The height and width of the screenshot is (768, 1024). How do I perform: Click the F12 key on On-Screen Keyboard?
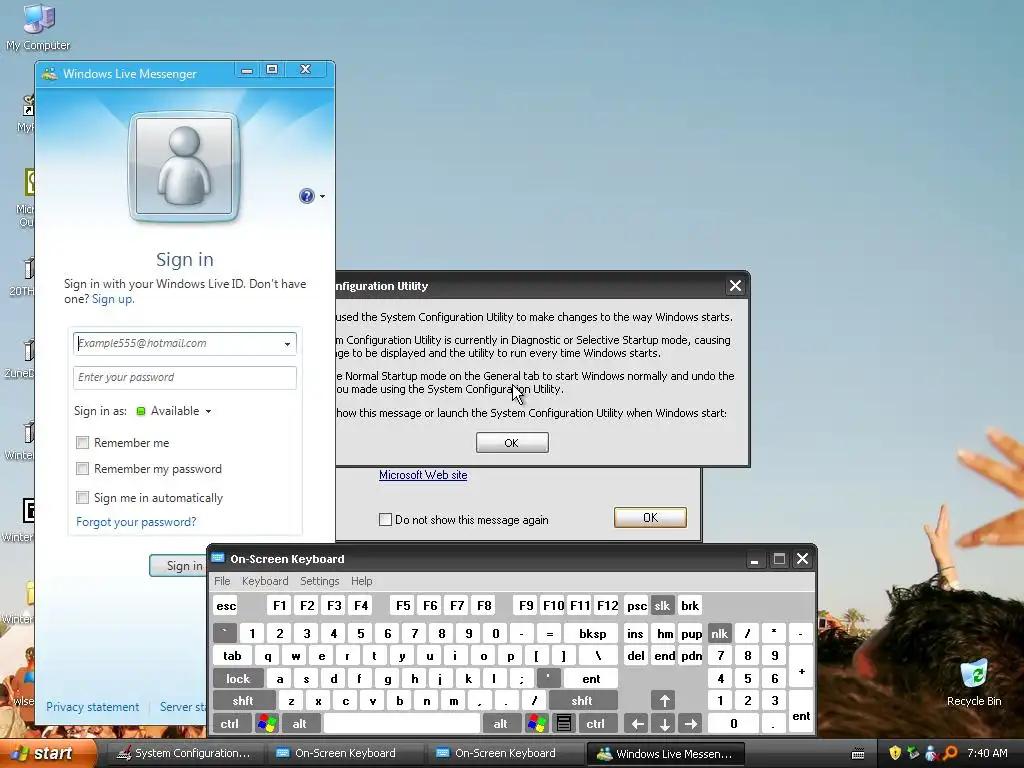[607, 605]
